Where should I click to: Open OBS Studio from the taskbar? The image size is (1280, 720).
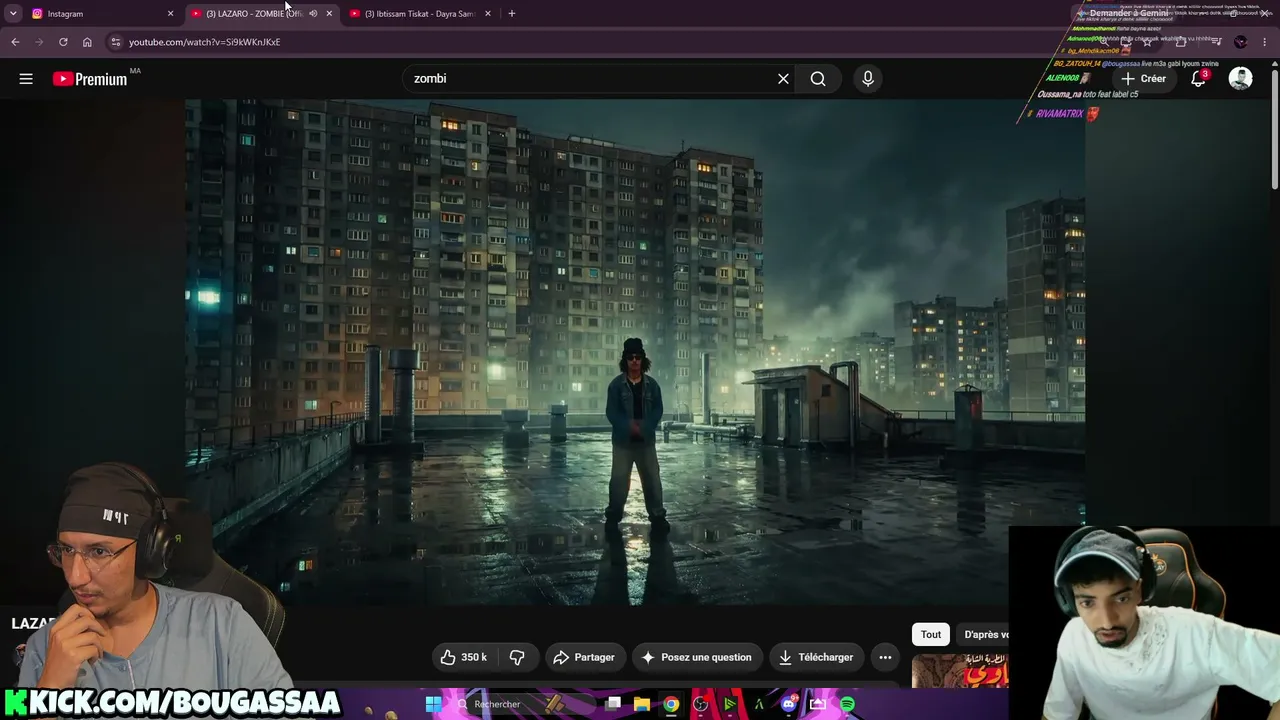click(701, 704)
